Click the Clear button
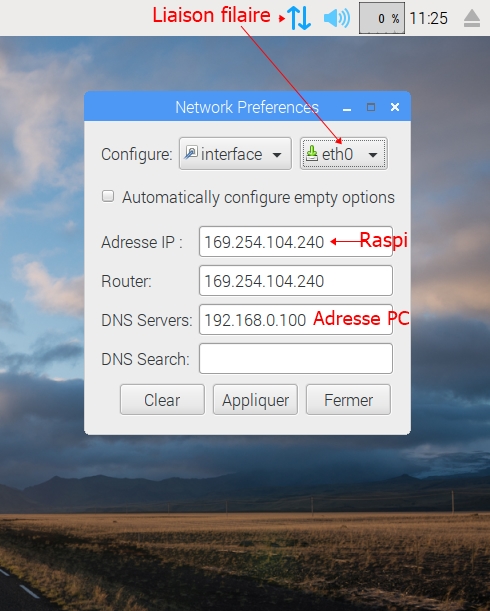This screenshot has height=611, width=490. click(x=162, y=400)
